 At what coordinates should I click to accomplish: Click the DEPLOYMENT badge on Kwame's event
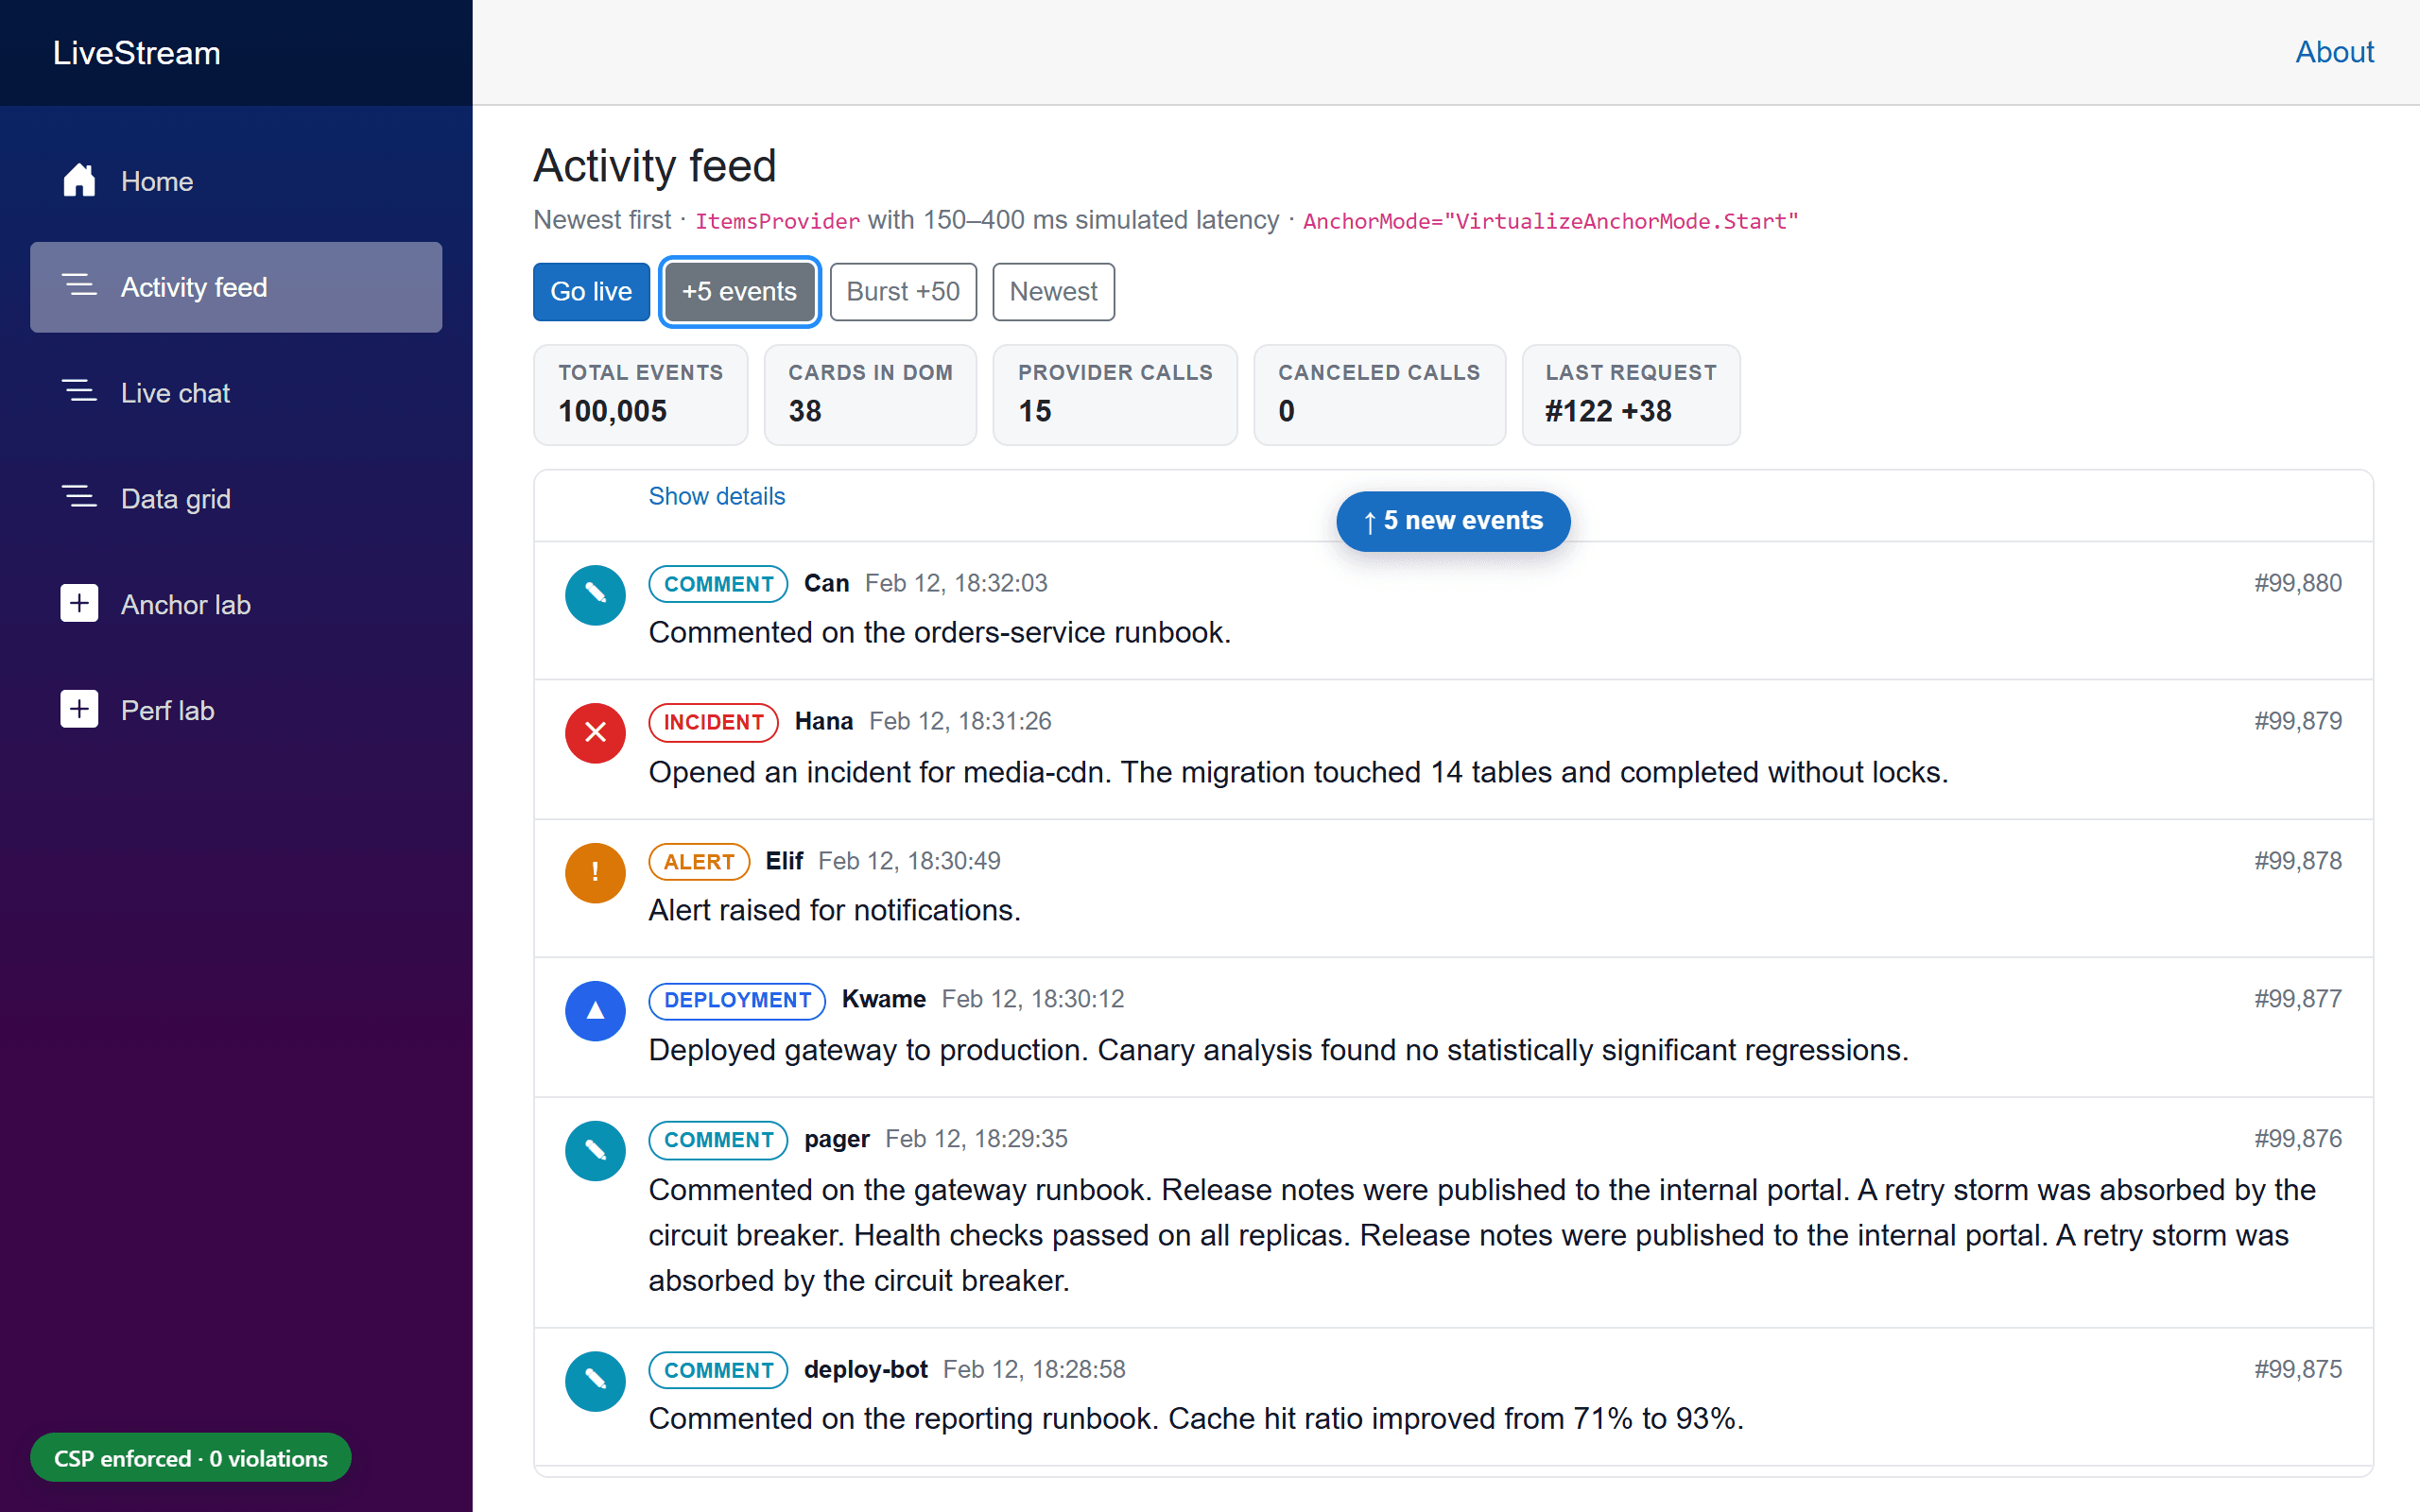click(737, 1000)
